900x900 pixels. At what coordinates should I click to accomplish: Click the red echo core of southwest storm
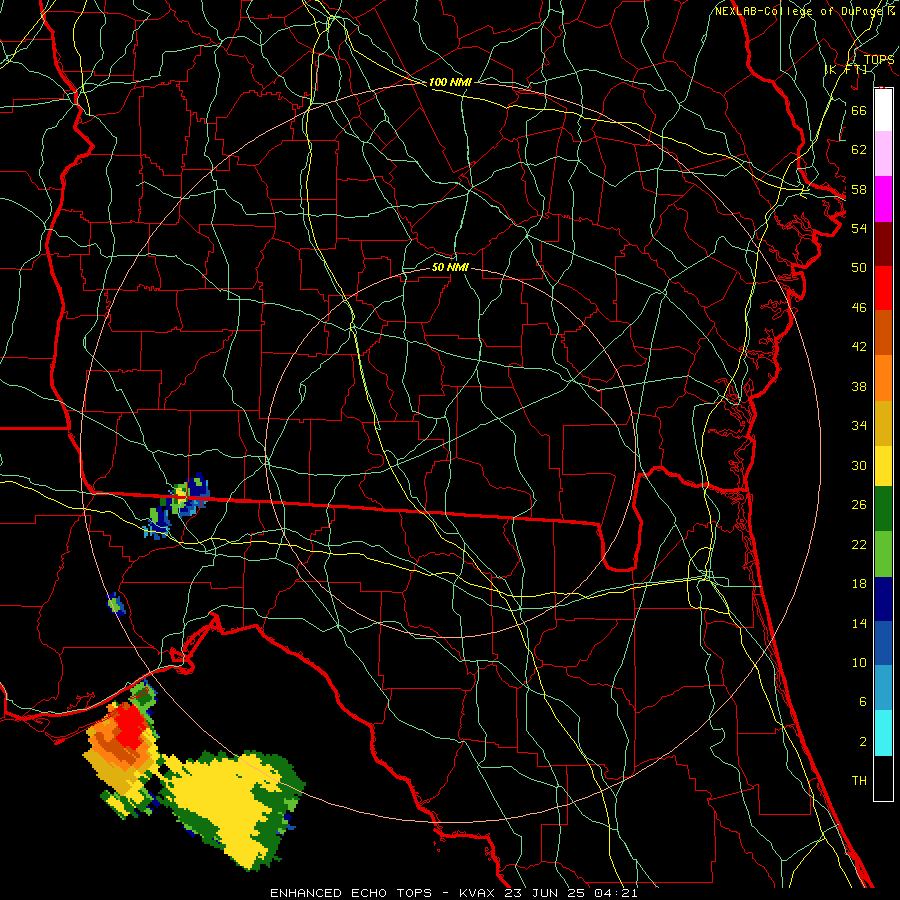[x=131, y=728]
